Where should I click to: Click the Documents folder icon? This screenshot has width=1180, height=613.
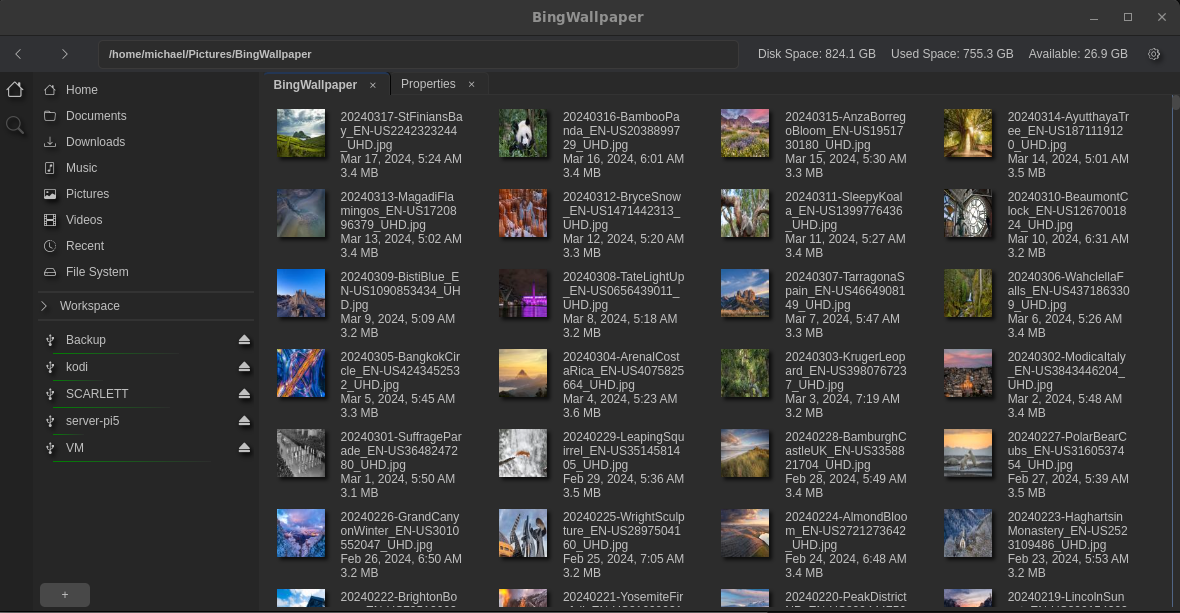pyautogui.click(x=50, y=116)
